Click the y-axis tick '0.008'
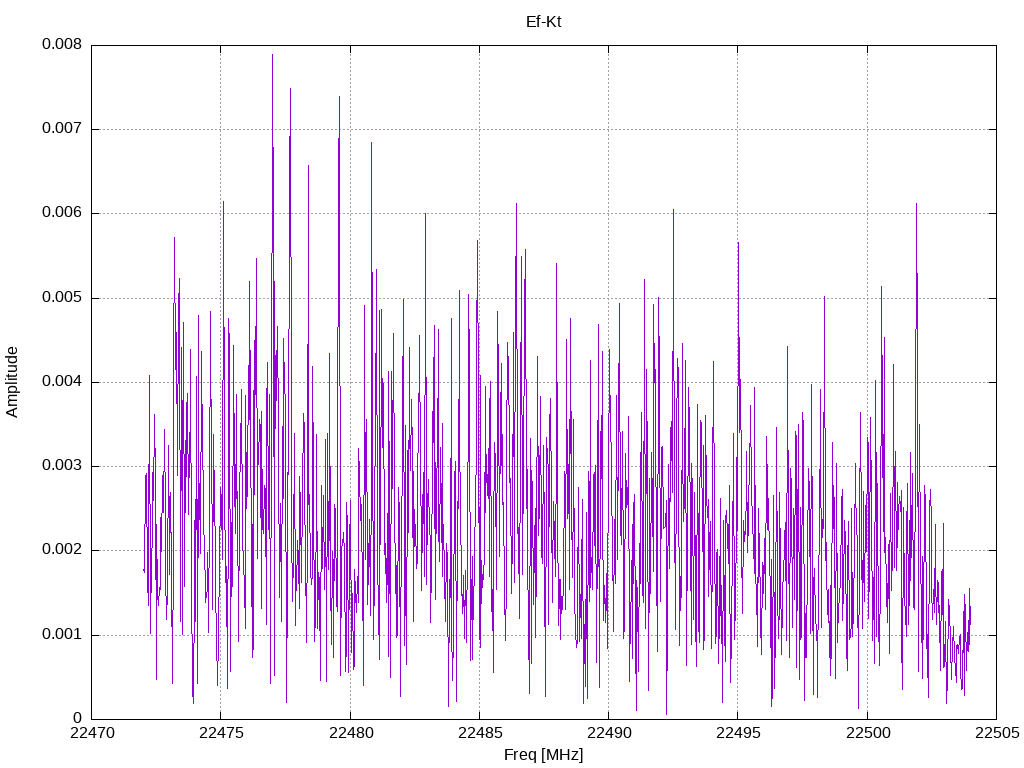This screenshot has height=768, width=1024. point(62,44)
